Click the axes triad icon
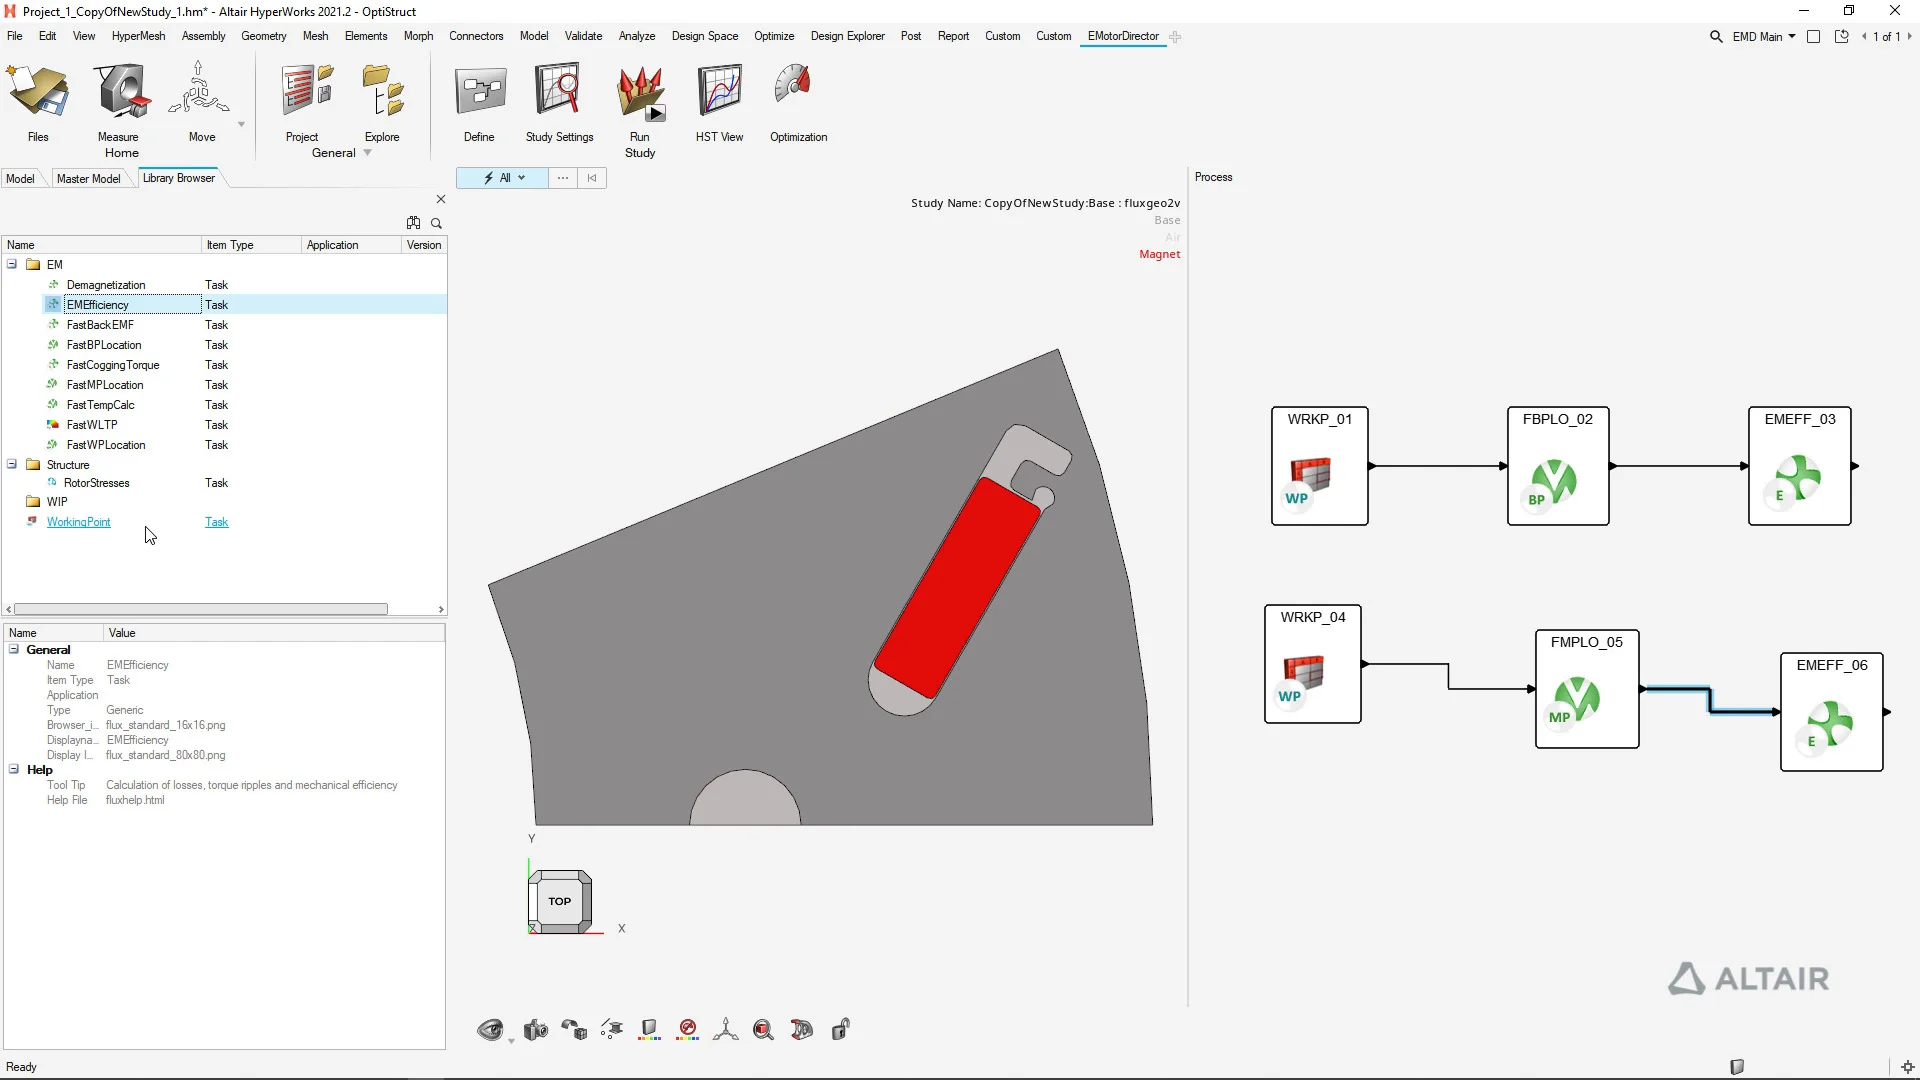 click(x=726, y=1029)
